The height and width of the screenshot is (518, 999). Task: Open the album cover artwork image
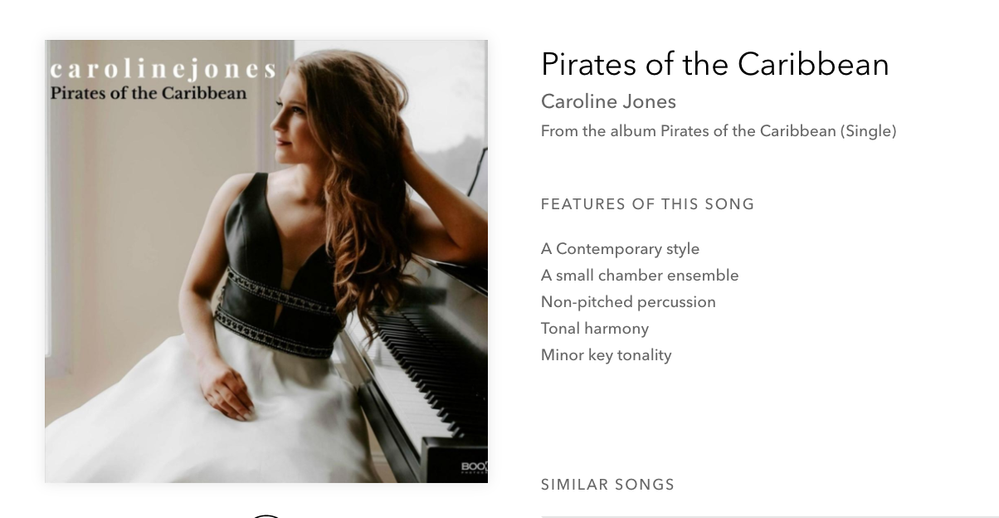266,261
